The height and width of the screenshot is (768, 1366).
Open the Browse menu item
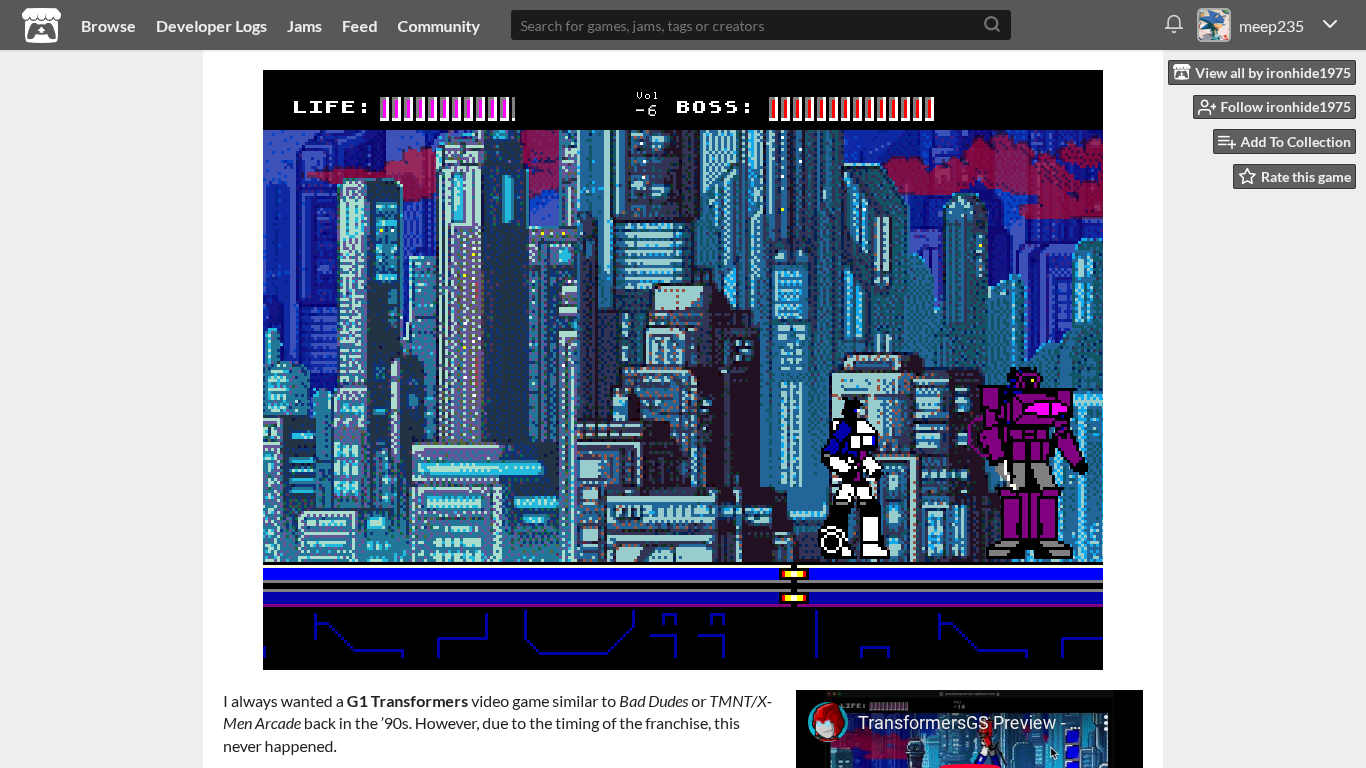pyautogui.click(x=108, y=26)
